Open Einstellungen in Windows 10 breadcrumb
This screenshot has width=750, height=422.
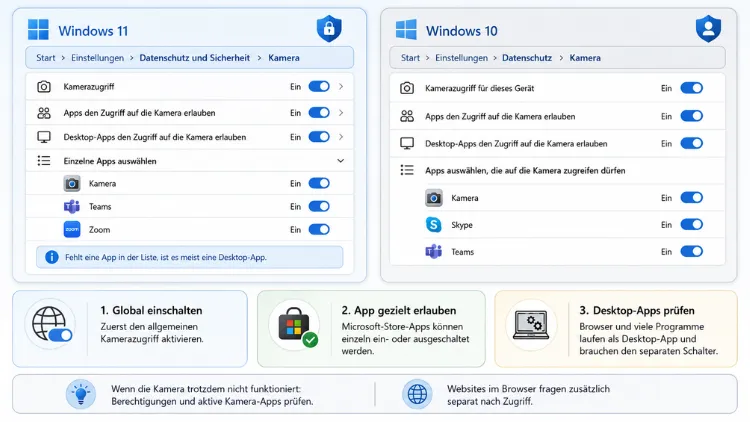pos(462,58)
